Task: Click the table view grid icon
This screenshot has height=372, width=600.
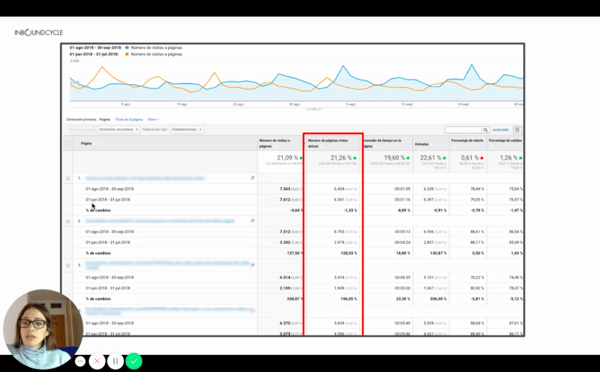Action: point(517,130)
